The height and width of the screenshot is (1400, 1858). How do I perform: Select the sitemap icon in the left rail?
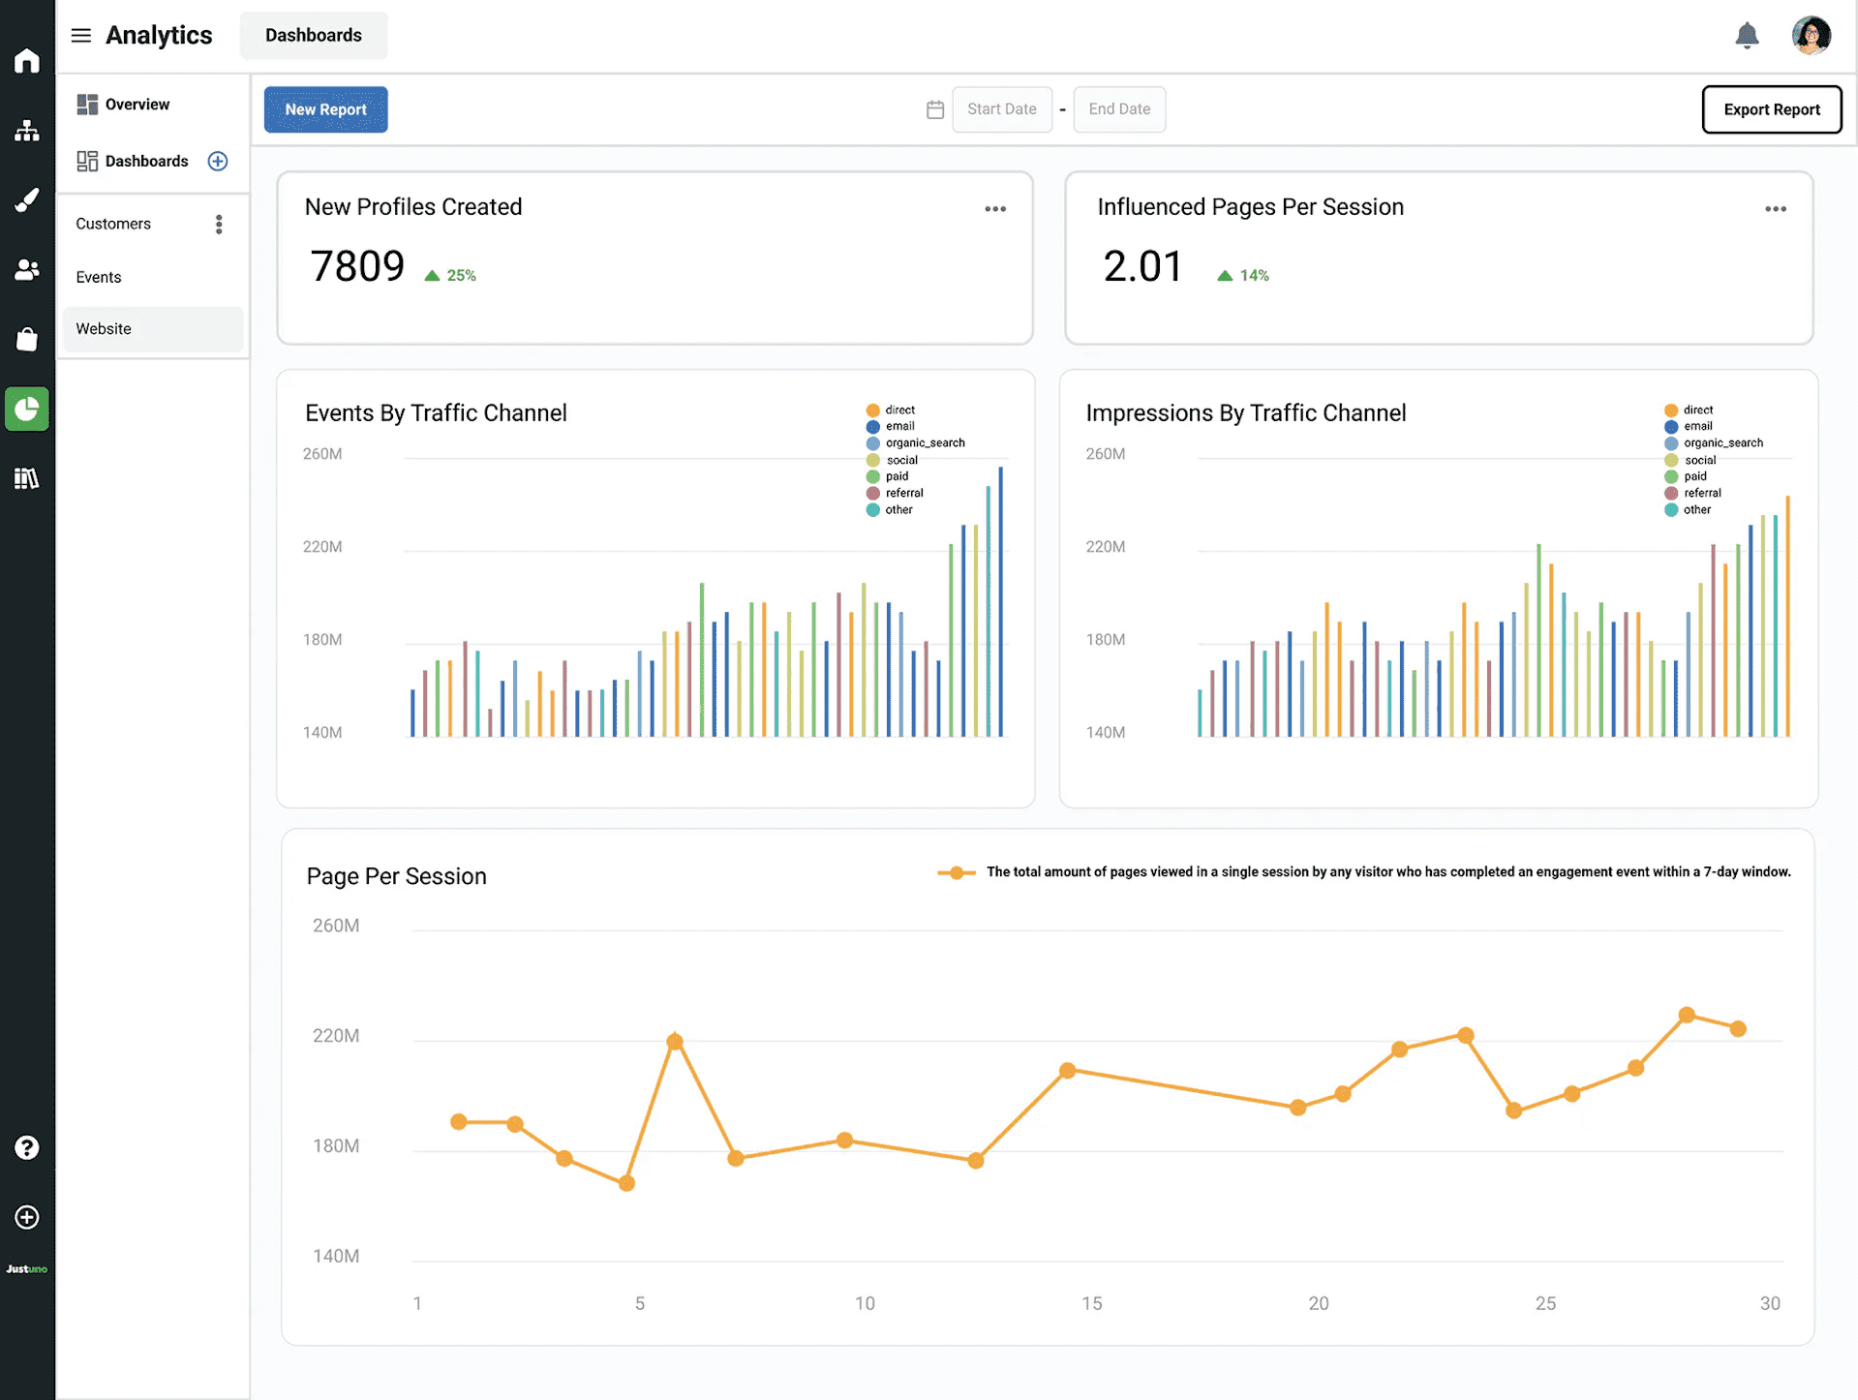[x=27, y=130]
